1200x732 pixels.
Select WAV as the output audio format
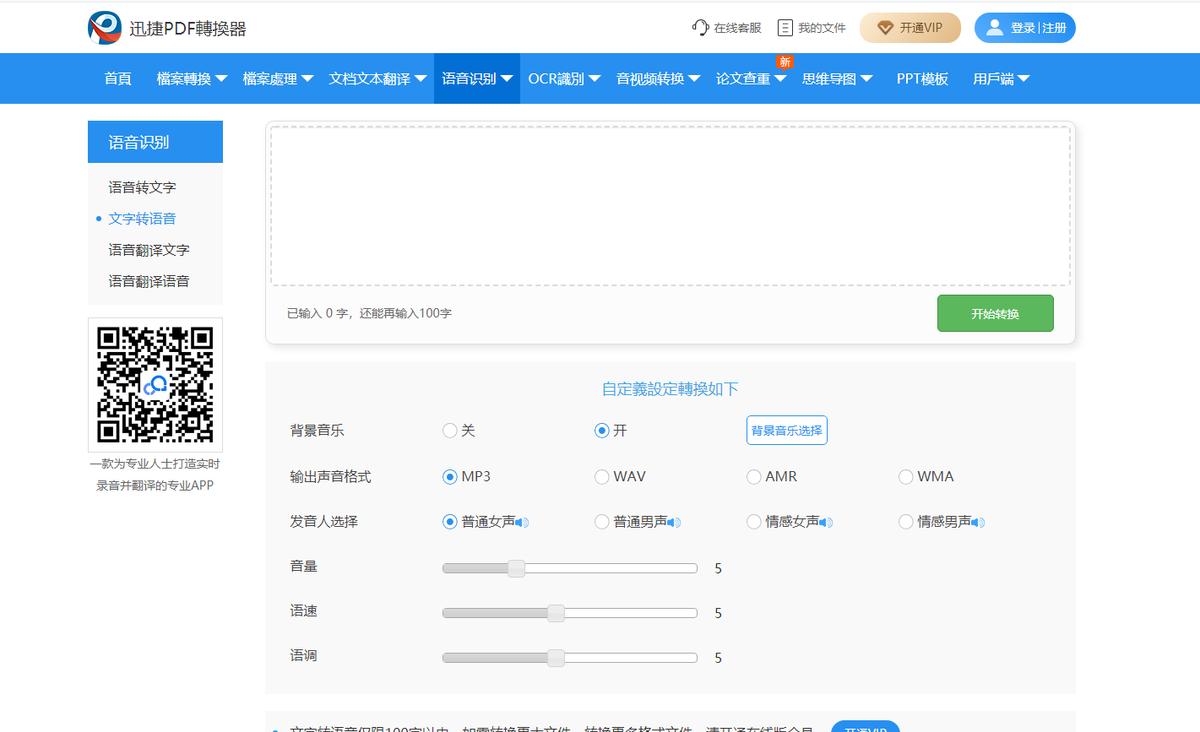[x=602, y=477]
